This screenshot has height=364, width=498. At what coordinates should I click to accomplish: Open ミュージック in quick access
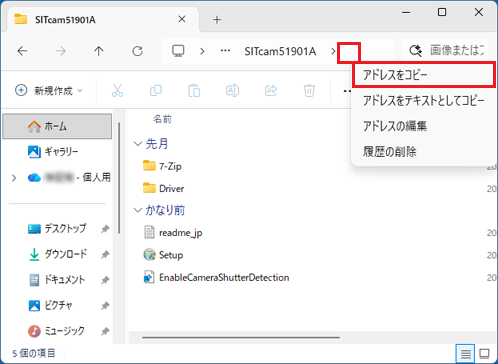click(x=56, y=331)
